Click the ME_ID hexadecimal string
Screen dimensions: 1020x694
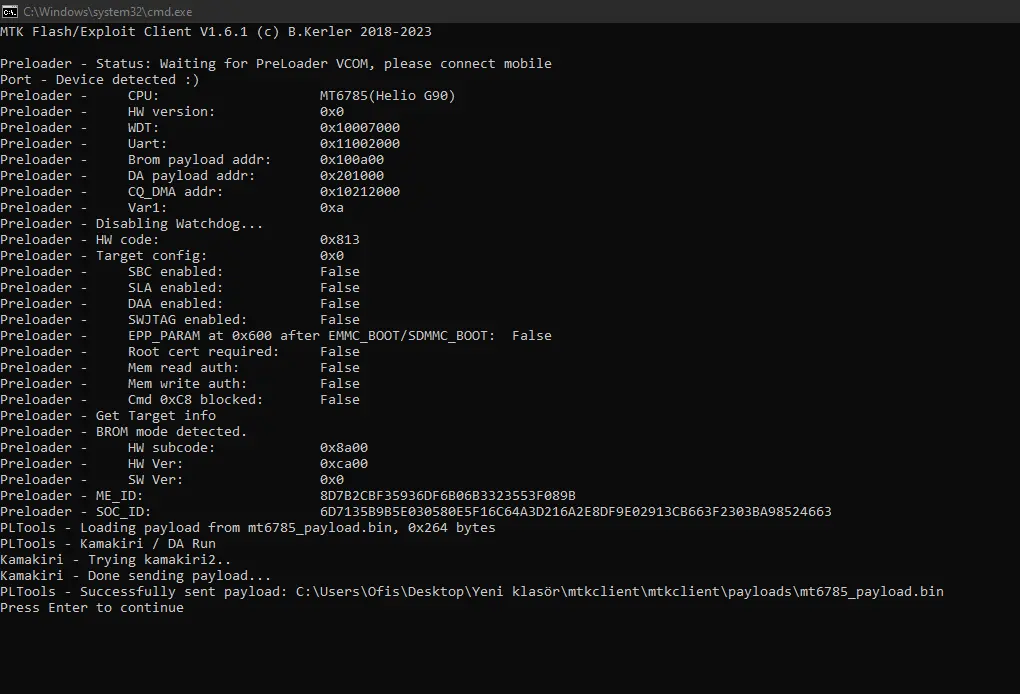tap(448, 496)
